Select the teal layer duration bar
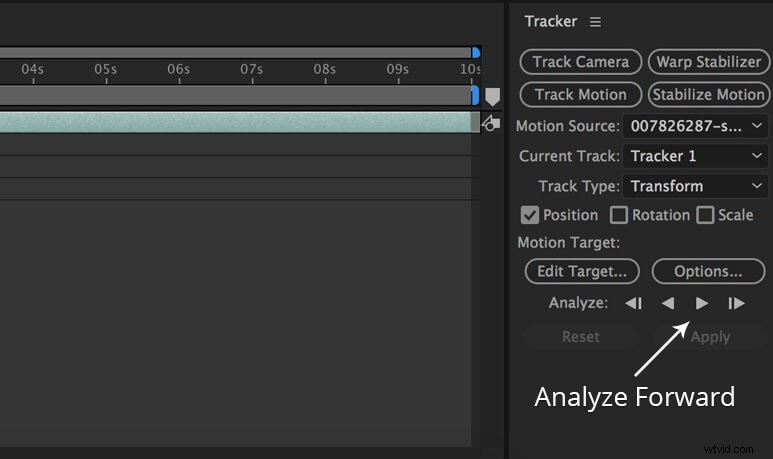 236,122
